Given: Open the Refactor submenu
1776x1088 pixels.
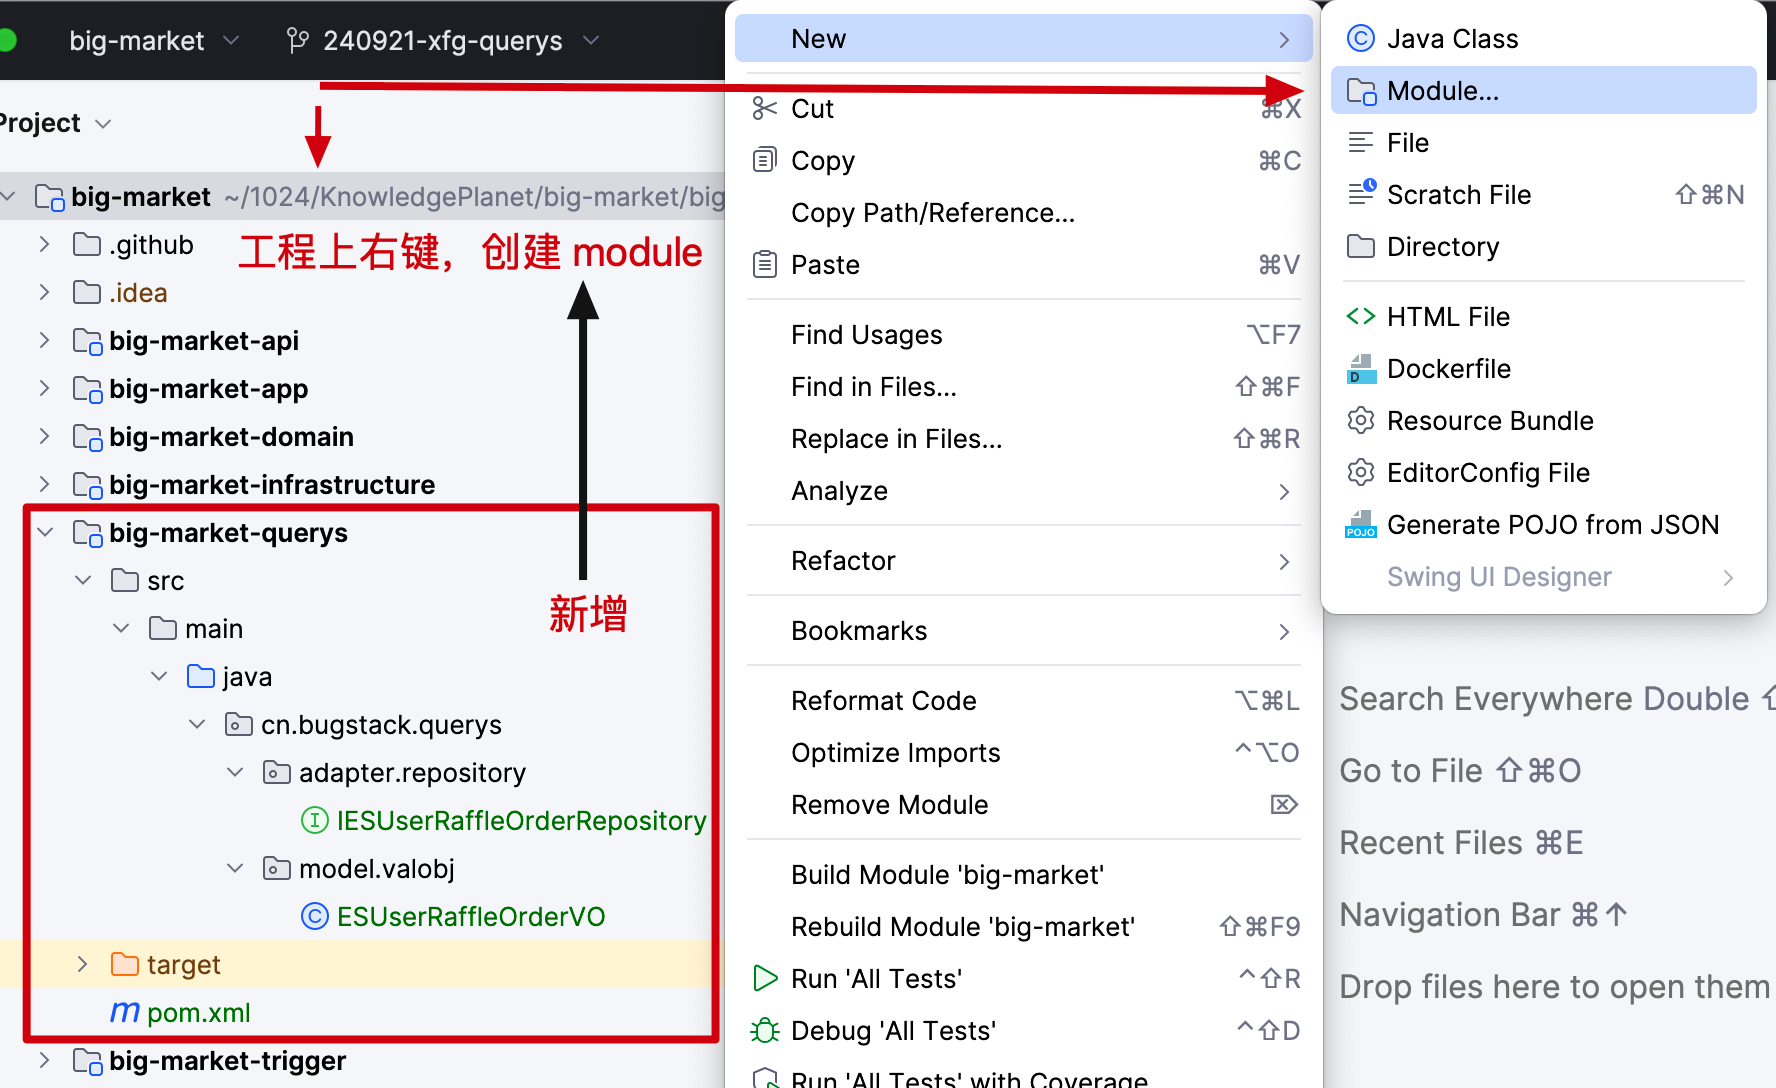Looking at the screenshot, I should click(x=843, y=561).
